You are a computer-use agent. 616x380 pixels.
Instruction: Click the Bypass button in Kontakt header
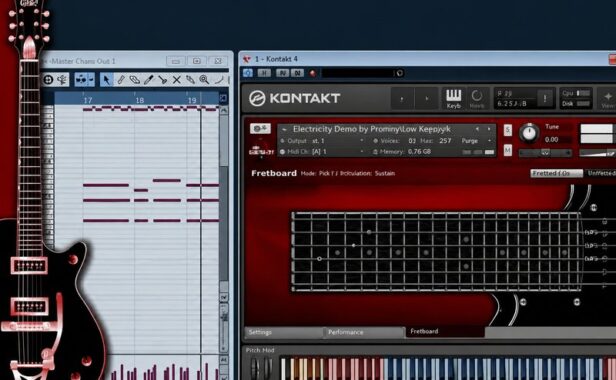click(x=264, y=73)
